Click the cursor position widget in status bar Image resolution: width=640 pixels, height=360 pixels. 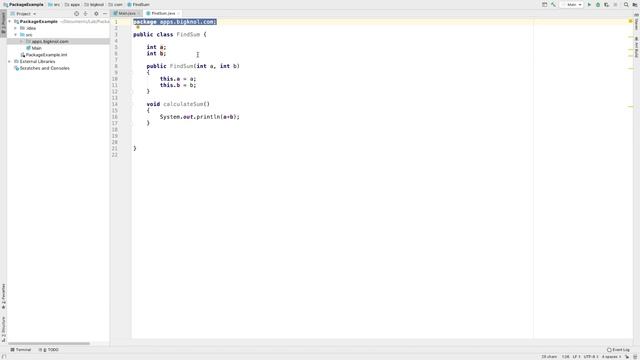point(565,357)
